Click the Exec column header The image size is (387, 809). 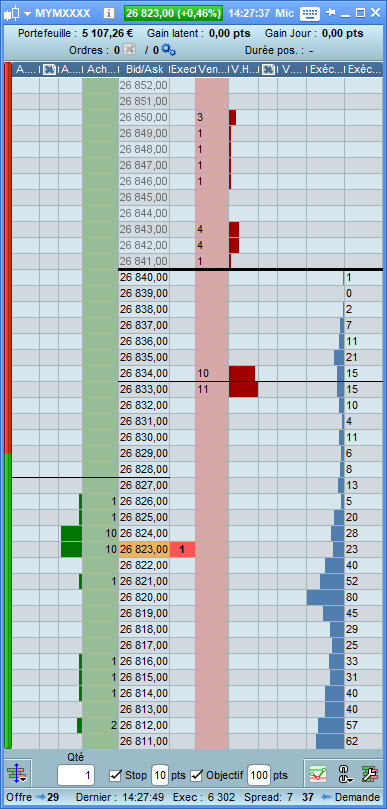tap(182, 69)
